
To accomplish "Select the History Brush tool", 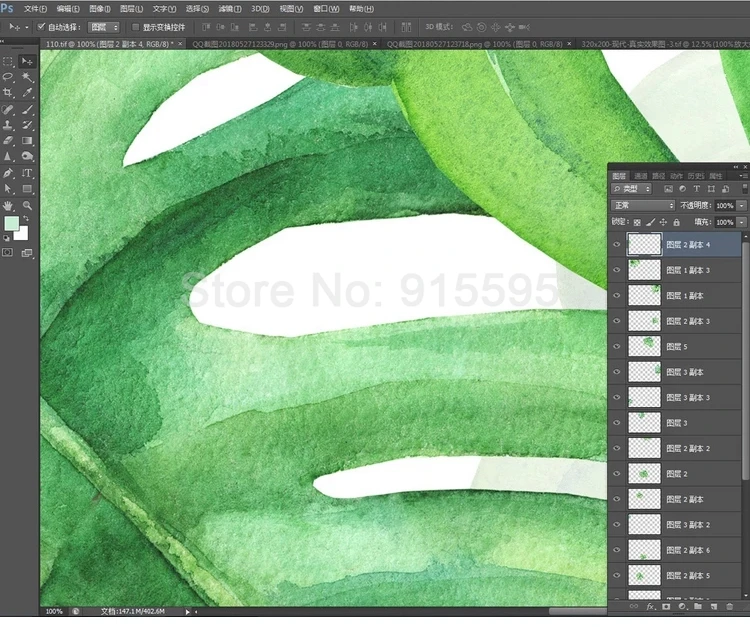I will coord(27,125).
